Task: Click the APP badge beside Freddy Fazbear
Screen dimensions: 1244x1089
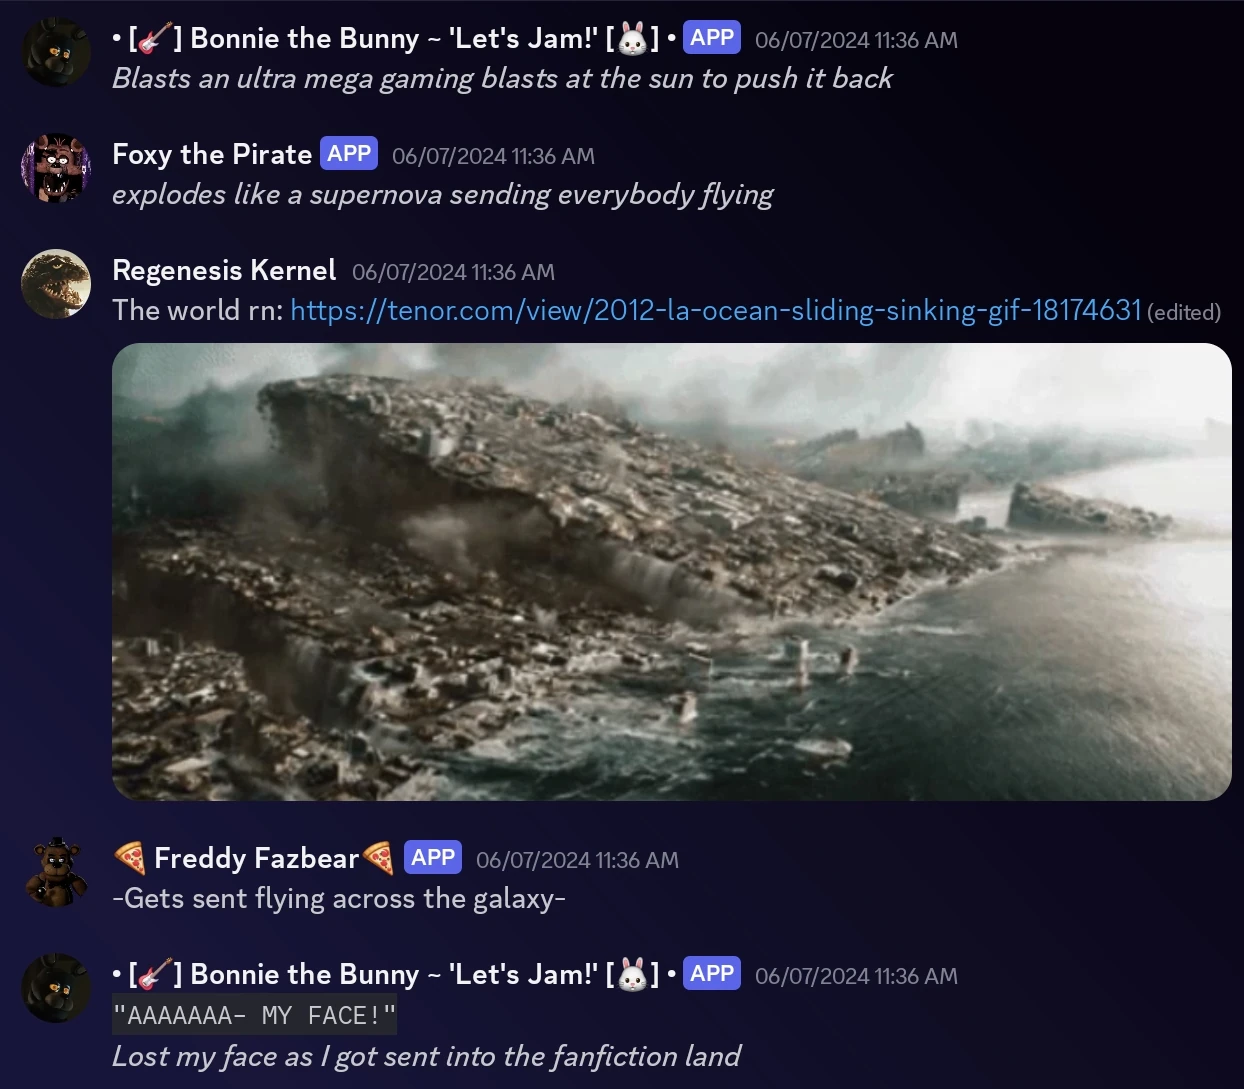Action: point(433,858)
